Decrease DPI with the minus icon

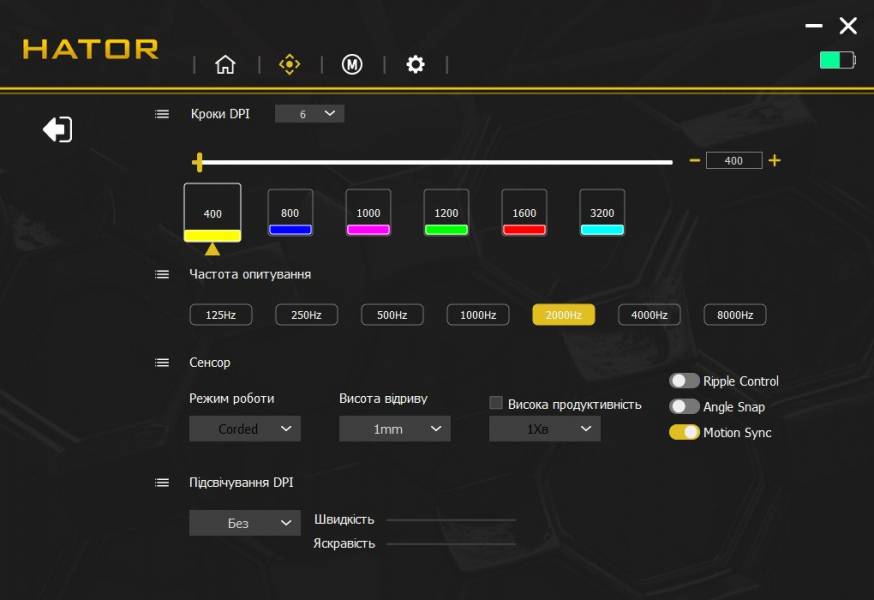(694, 161)
